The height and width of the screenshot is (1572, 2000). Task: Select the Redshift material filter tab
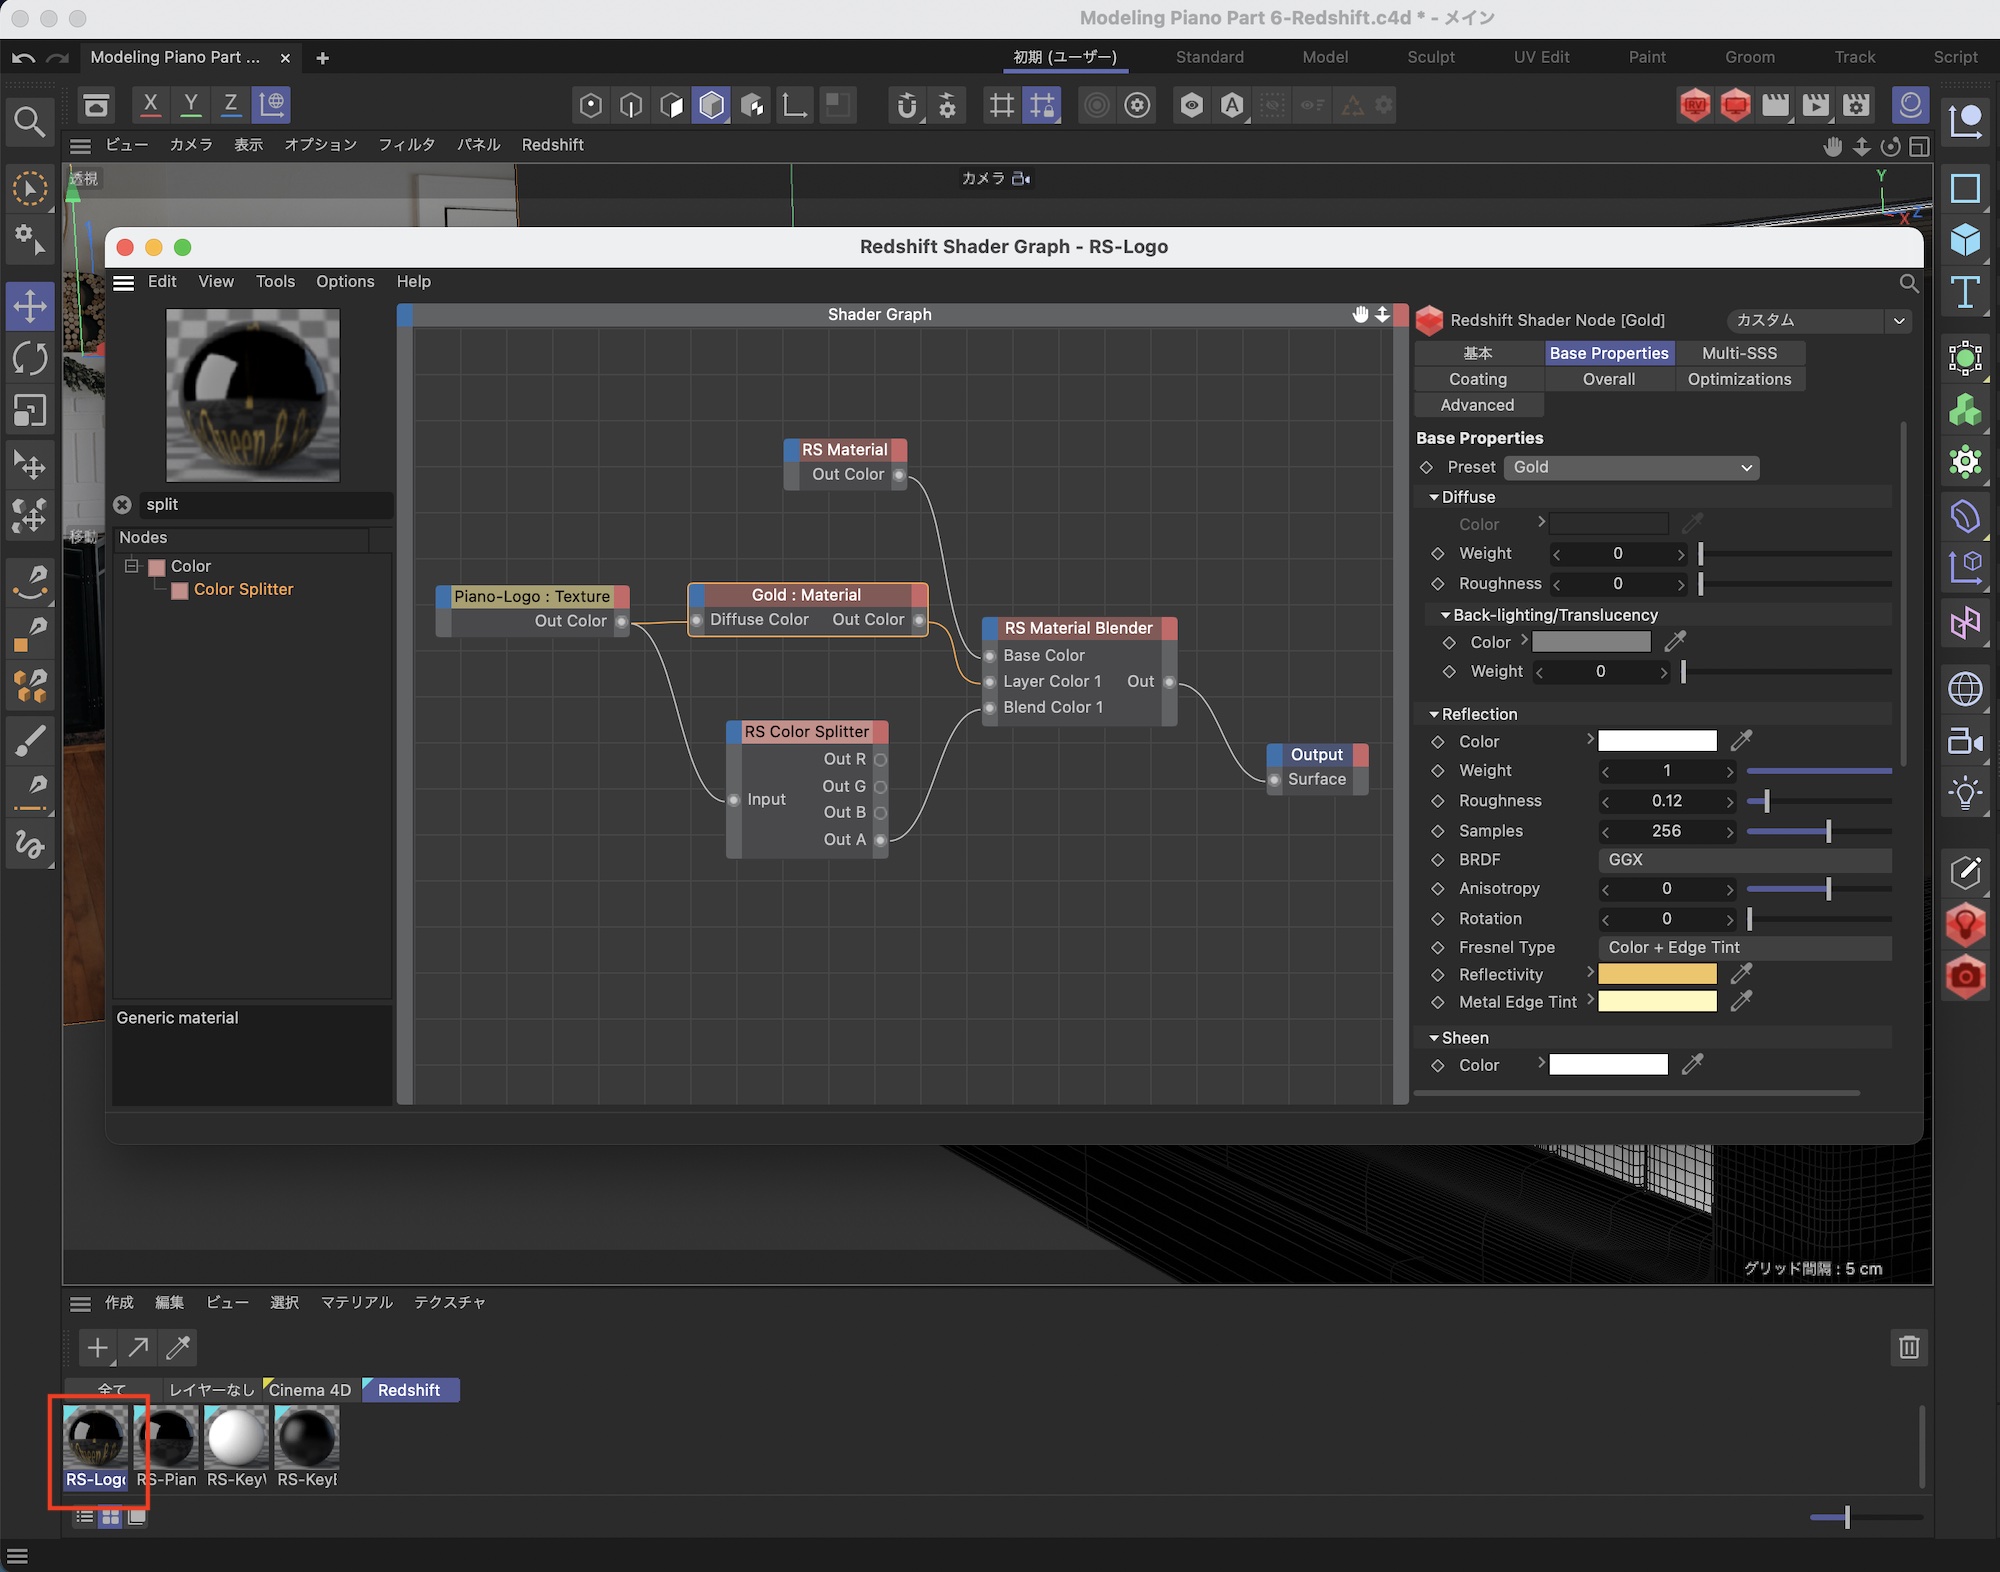(409, 1390)
